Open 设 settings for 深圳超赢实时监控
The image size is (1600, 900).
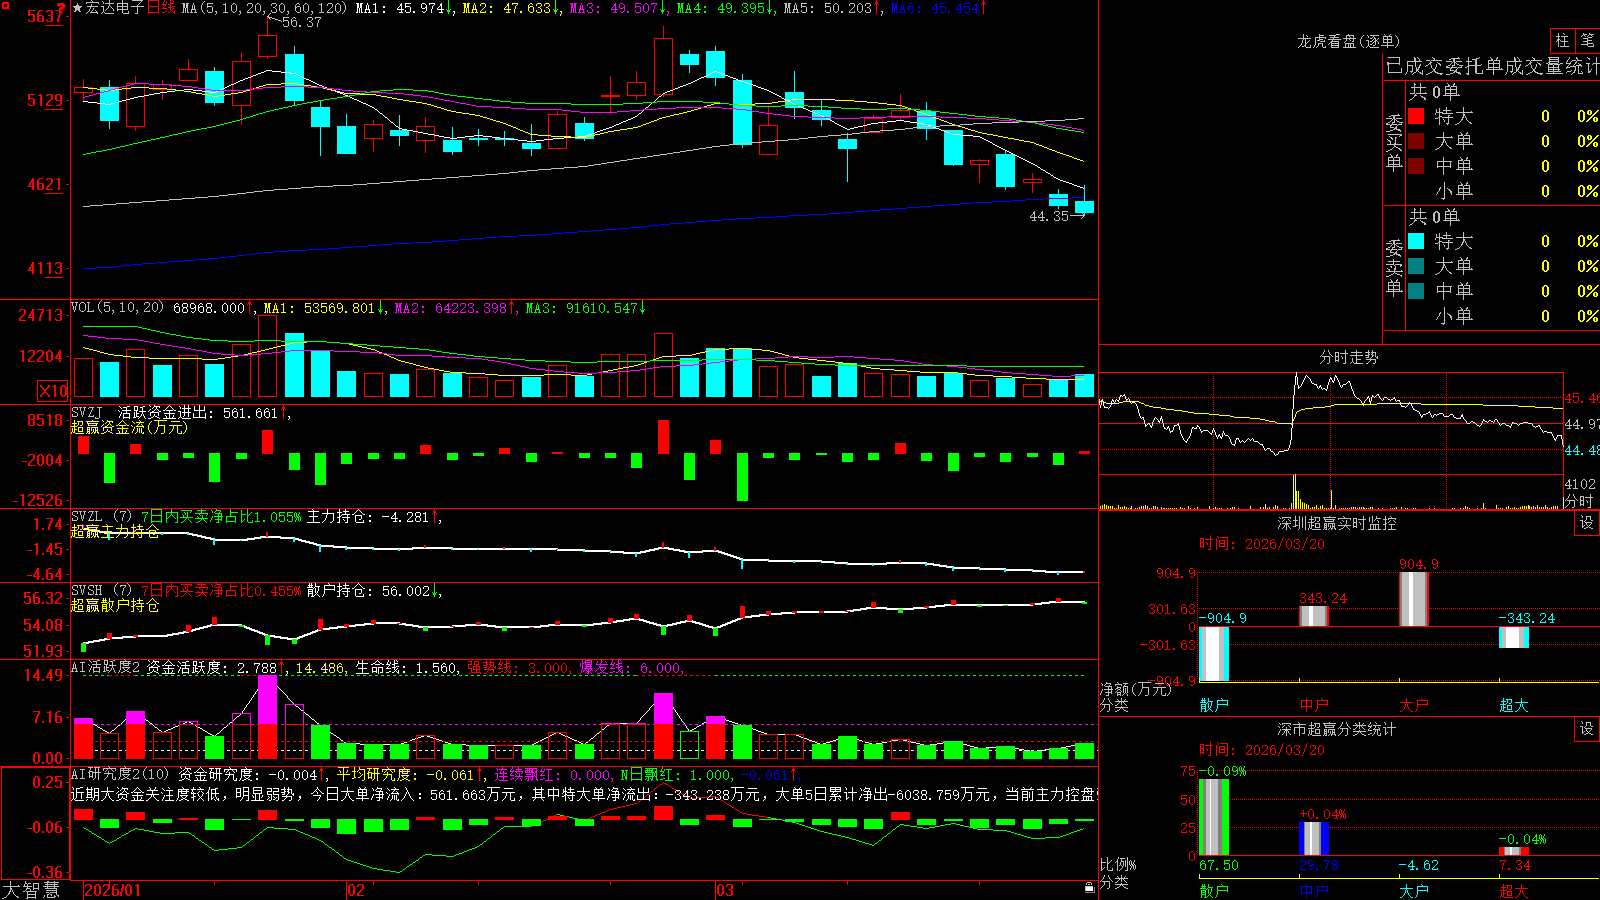[1587, 523]
